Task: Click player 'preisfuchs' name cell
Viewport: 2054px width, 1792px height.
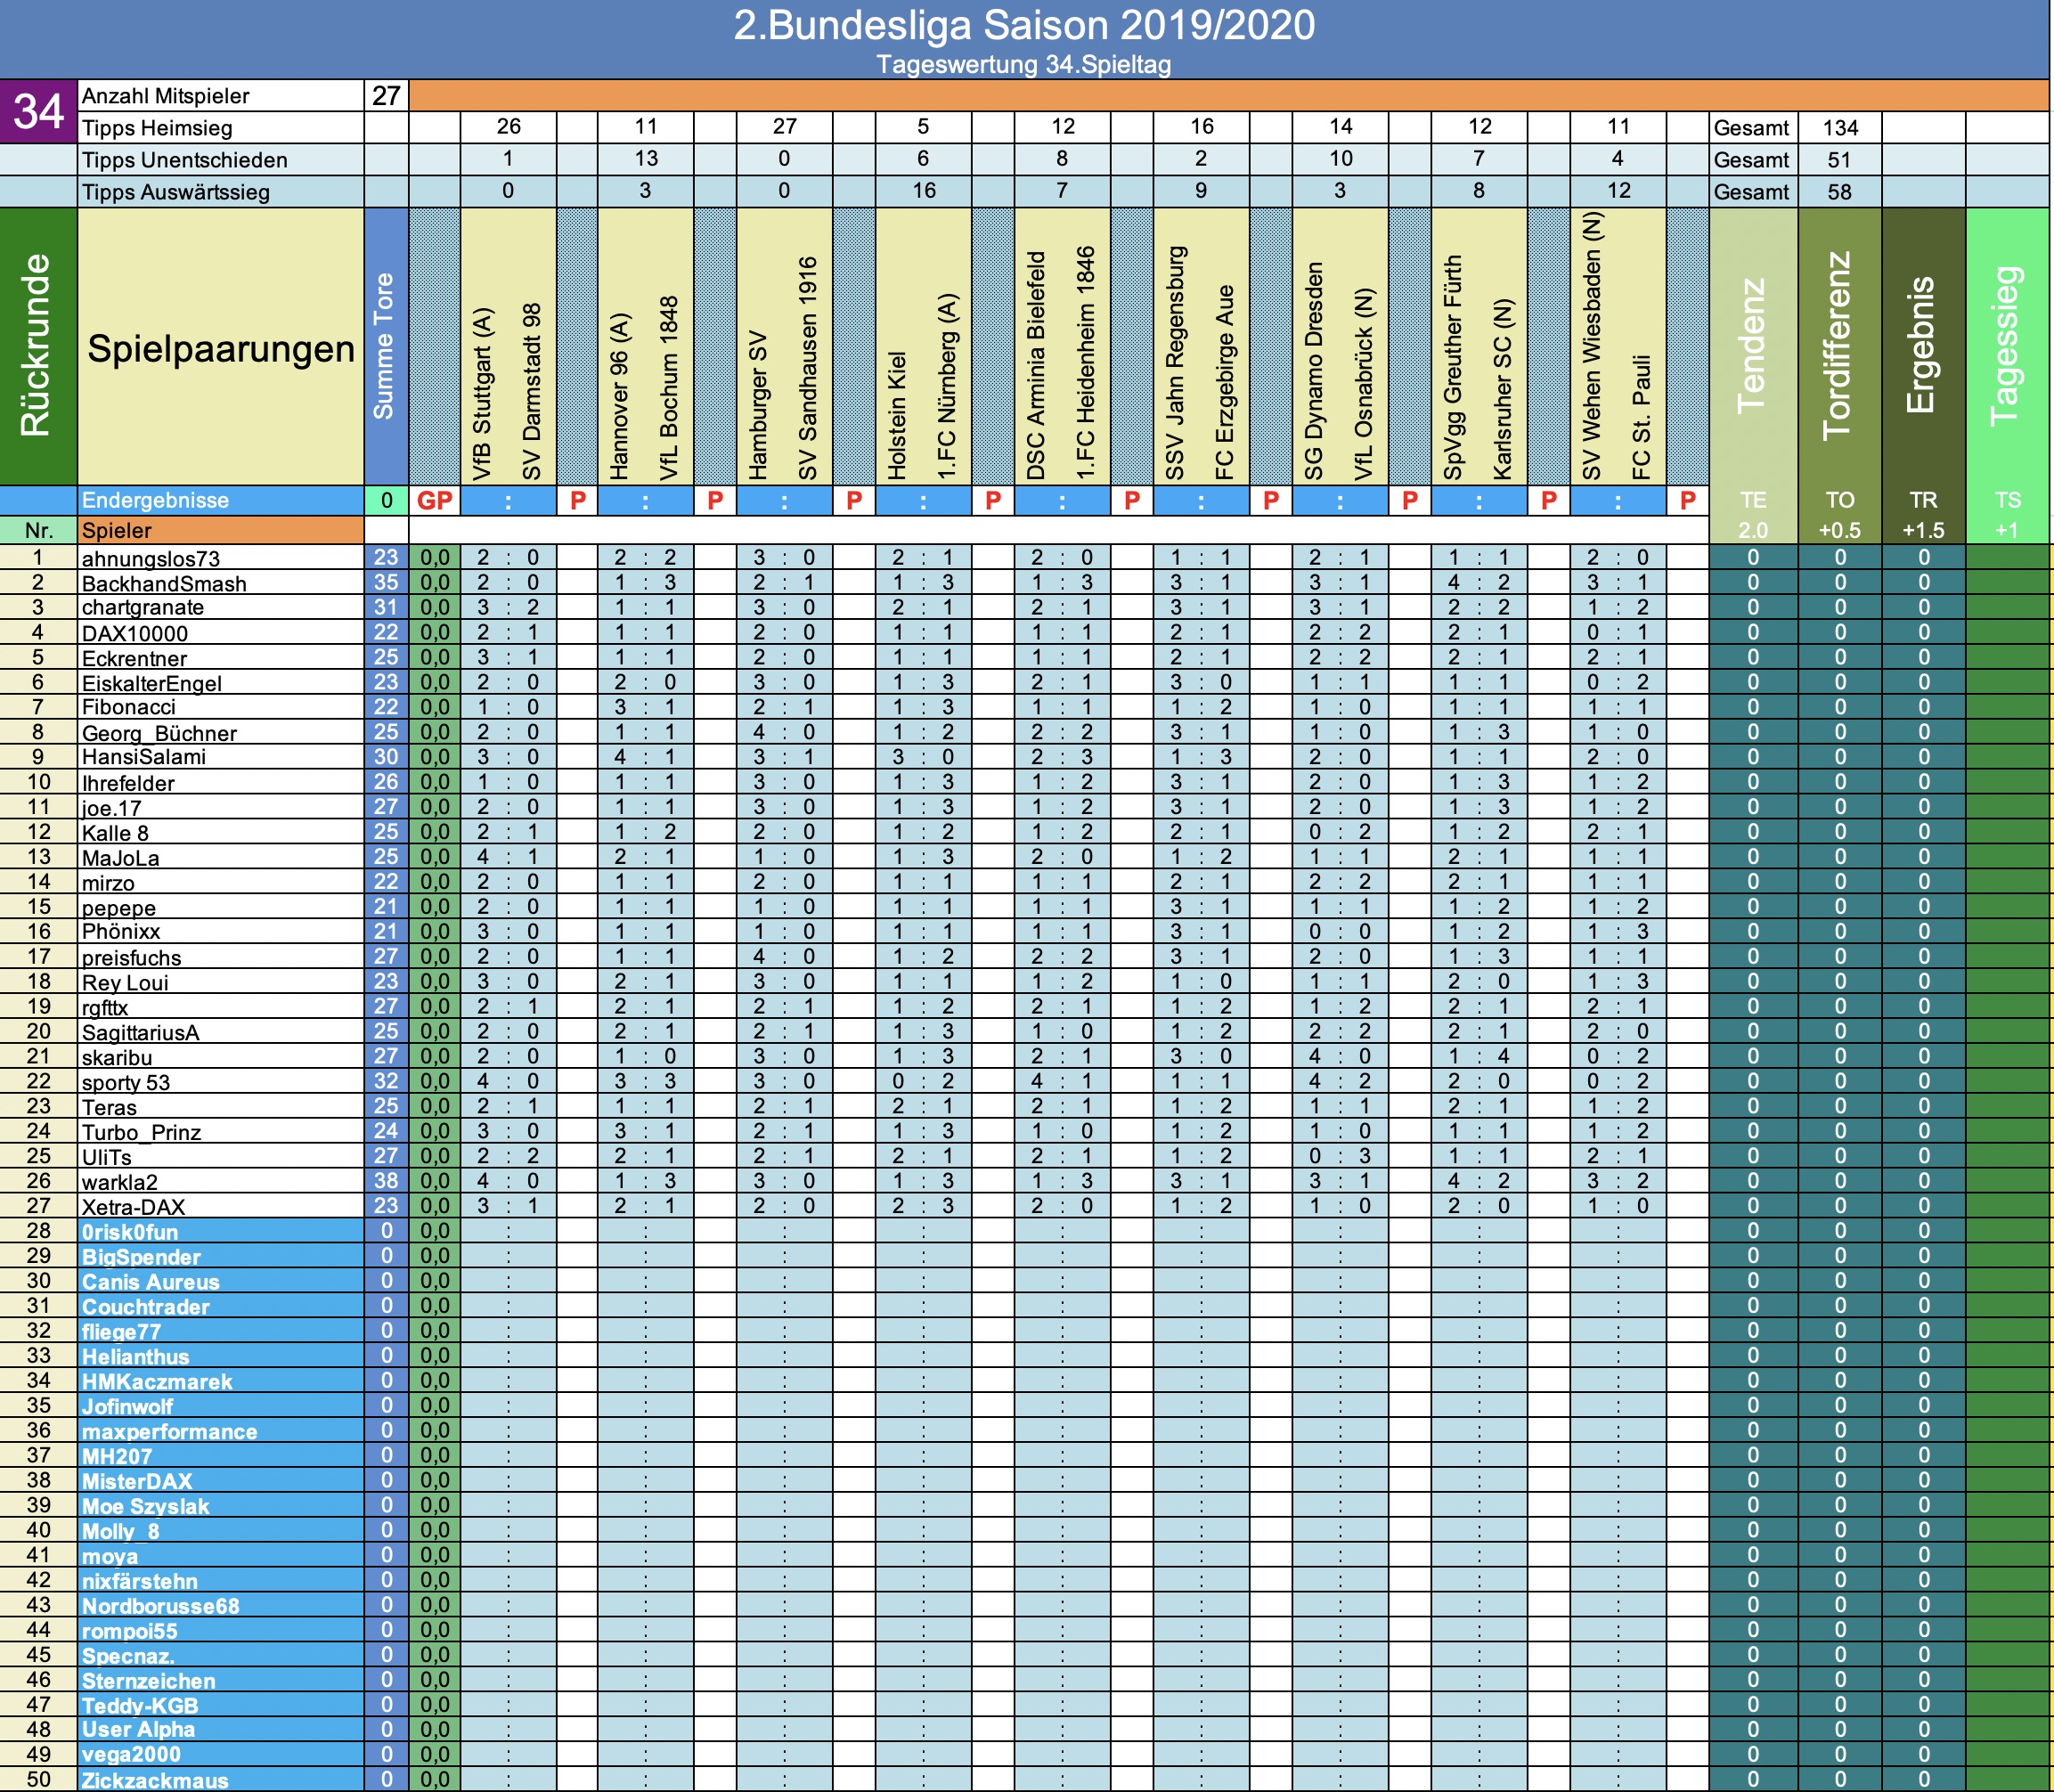Action: (x=221, y=957)
